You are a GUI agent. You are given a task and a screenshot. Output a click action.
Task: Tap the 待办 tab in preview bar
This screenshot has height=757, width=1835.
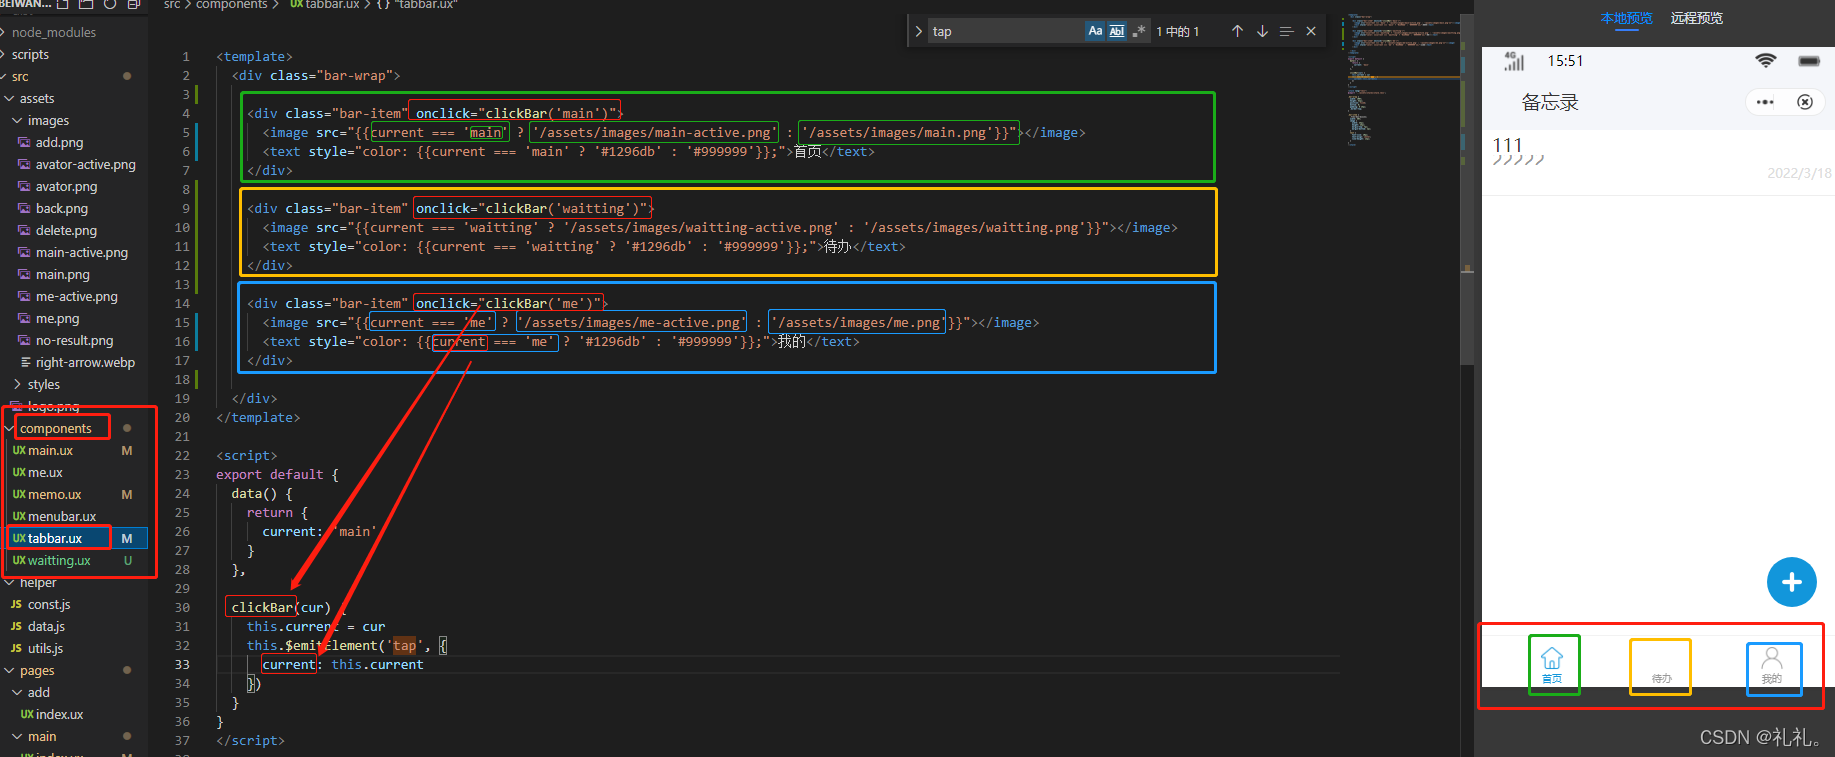point(1661,678)
